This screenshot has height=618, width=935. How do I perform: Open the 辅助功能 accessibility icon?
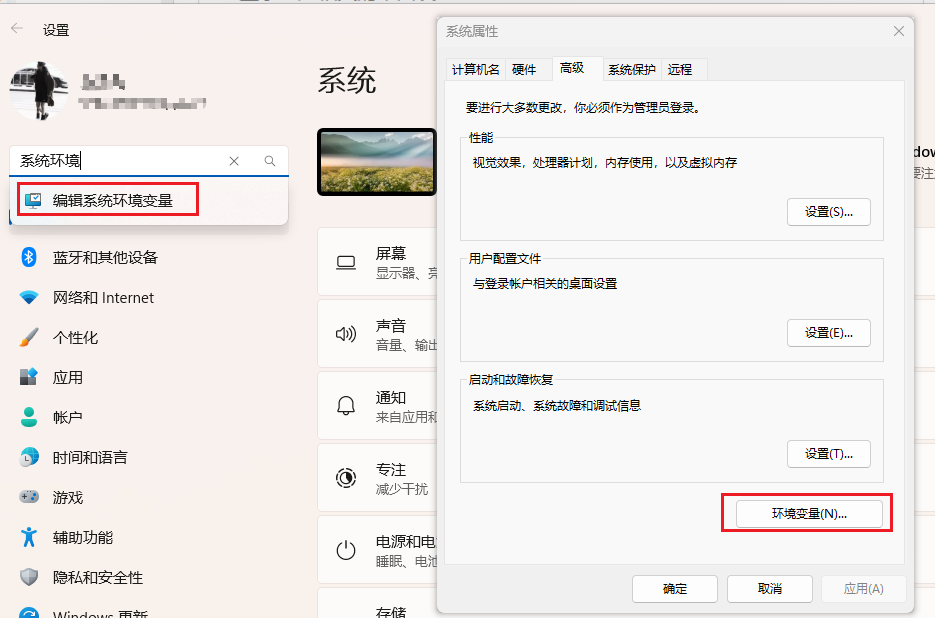[x=29, y=537]
